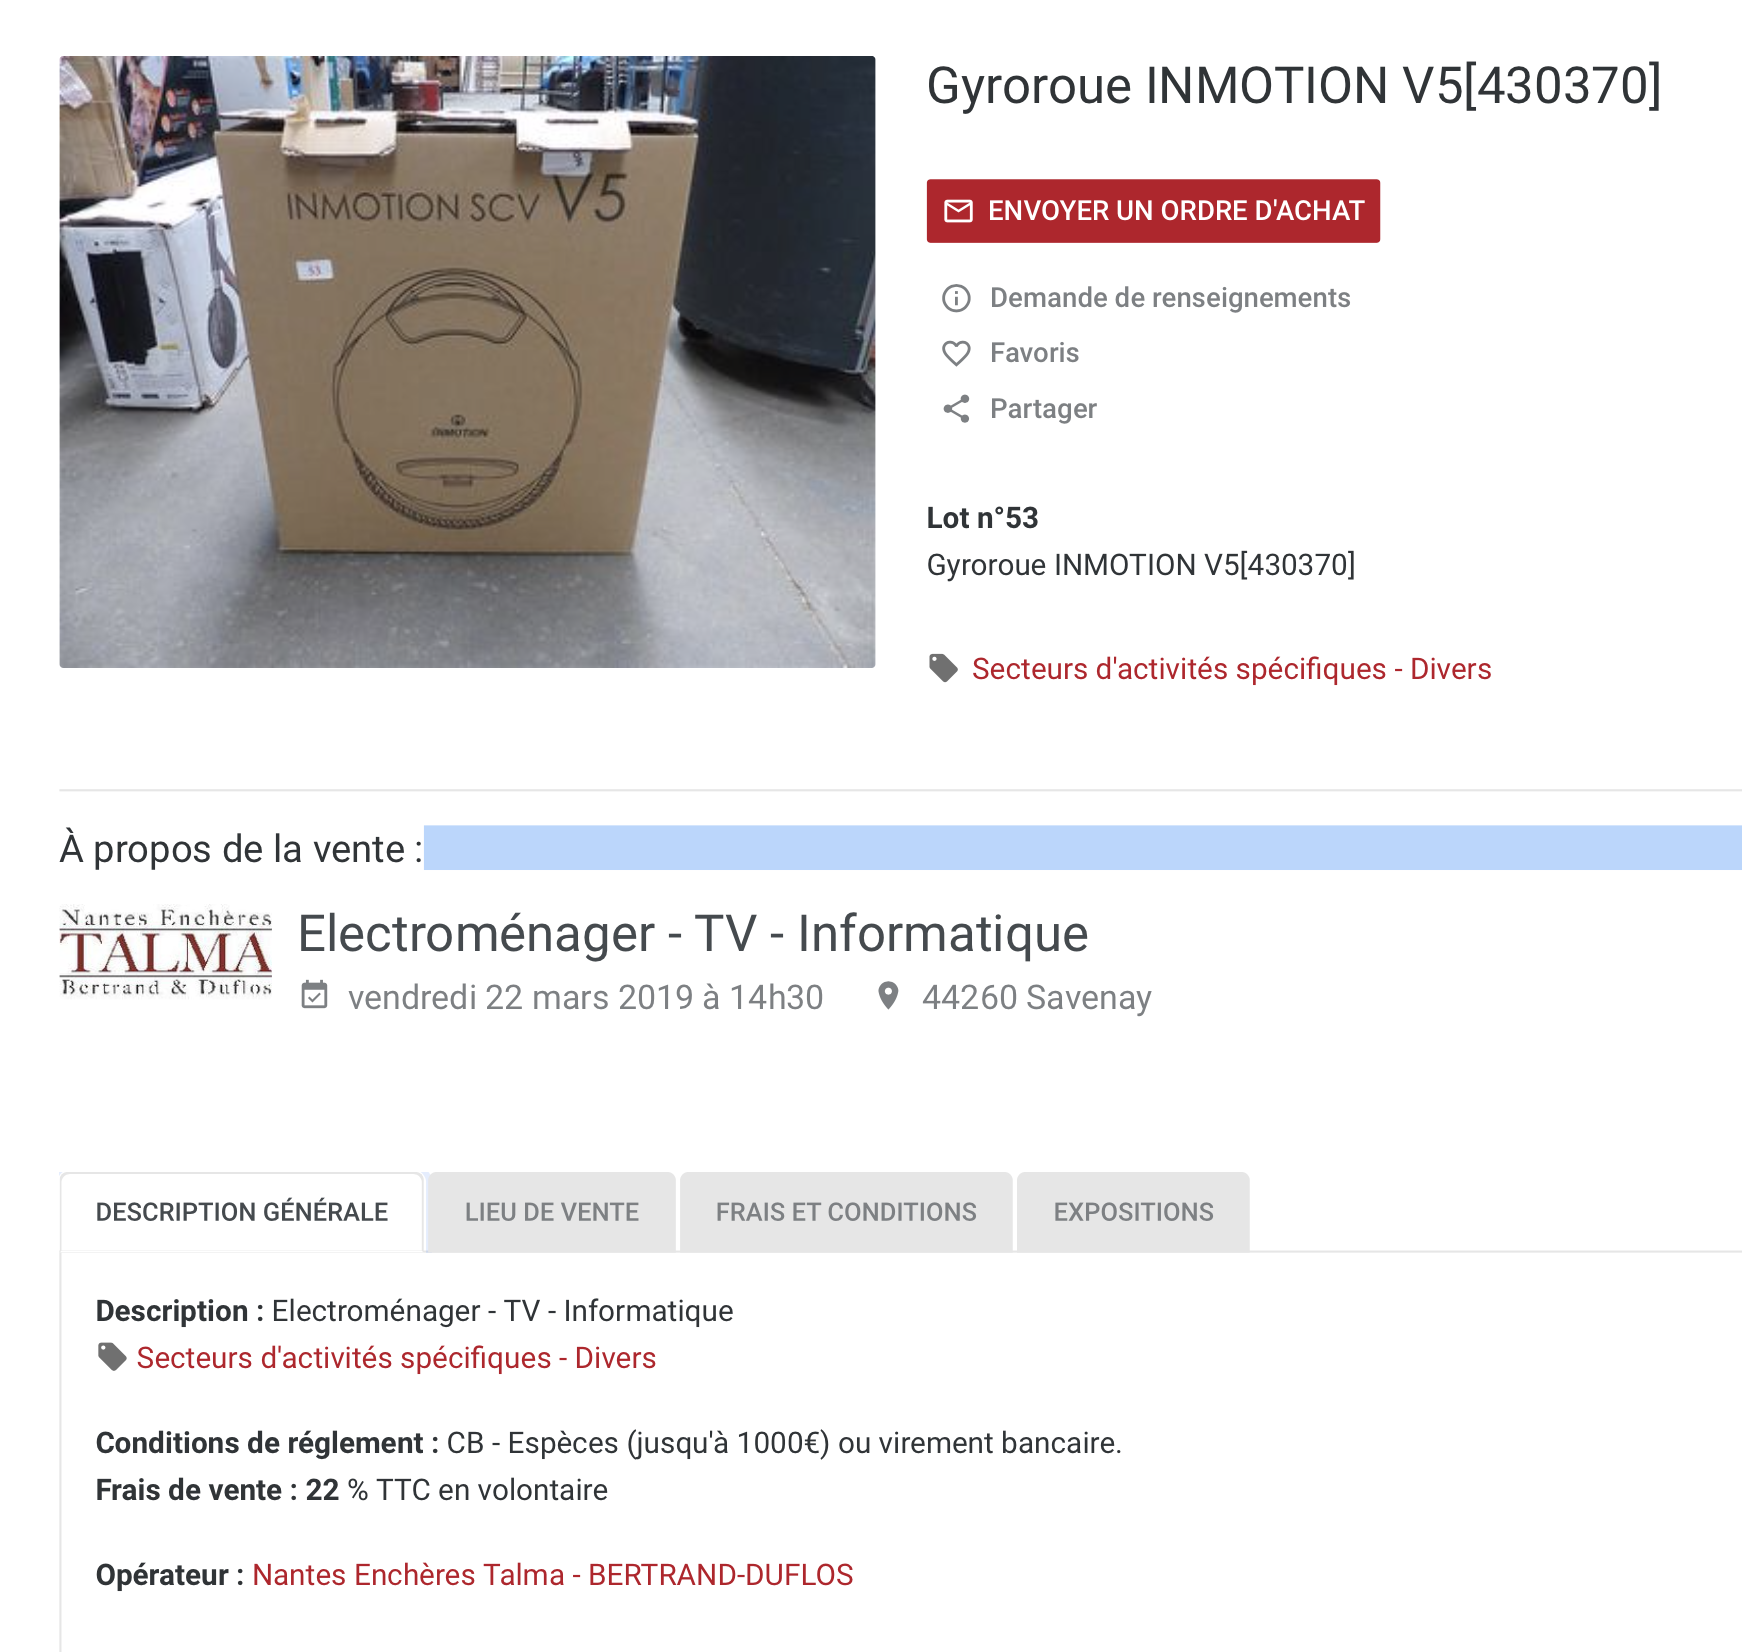Open Nantes Enchères Talma - BERTRAND-DUFLOS operator link

[552, 1575]
